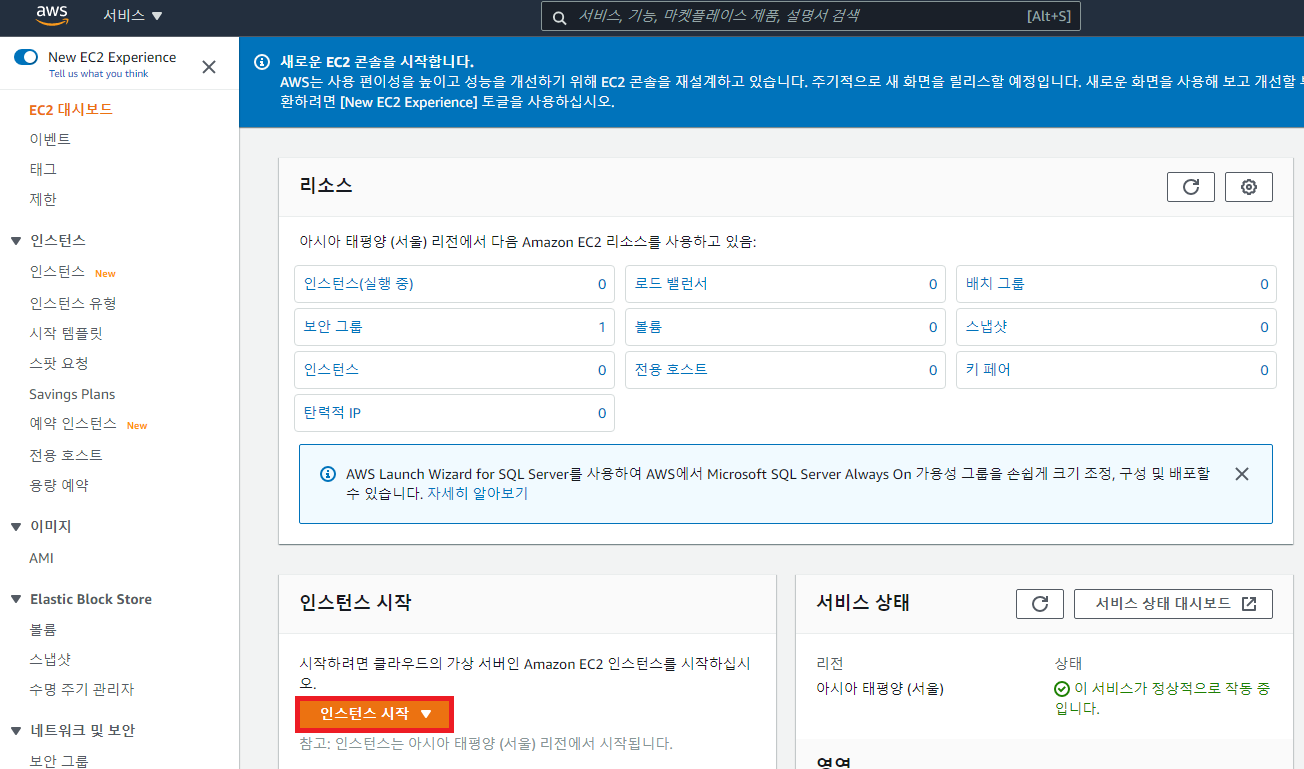Open 스냅샷 resource card
The image size is (1304, 769).
tap(1116, 327)
